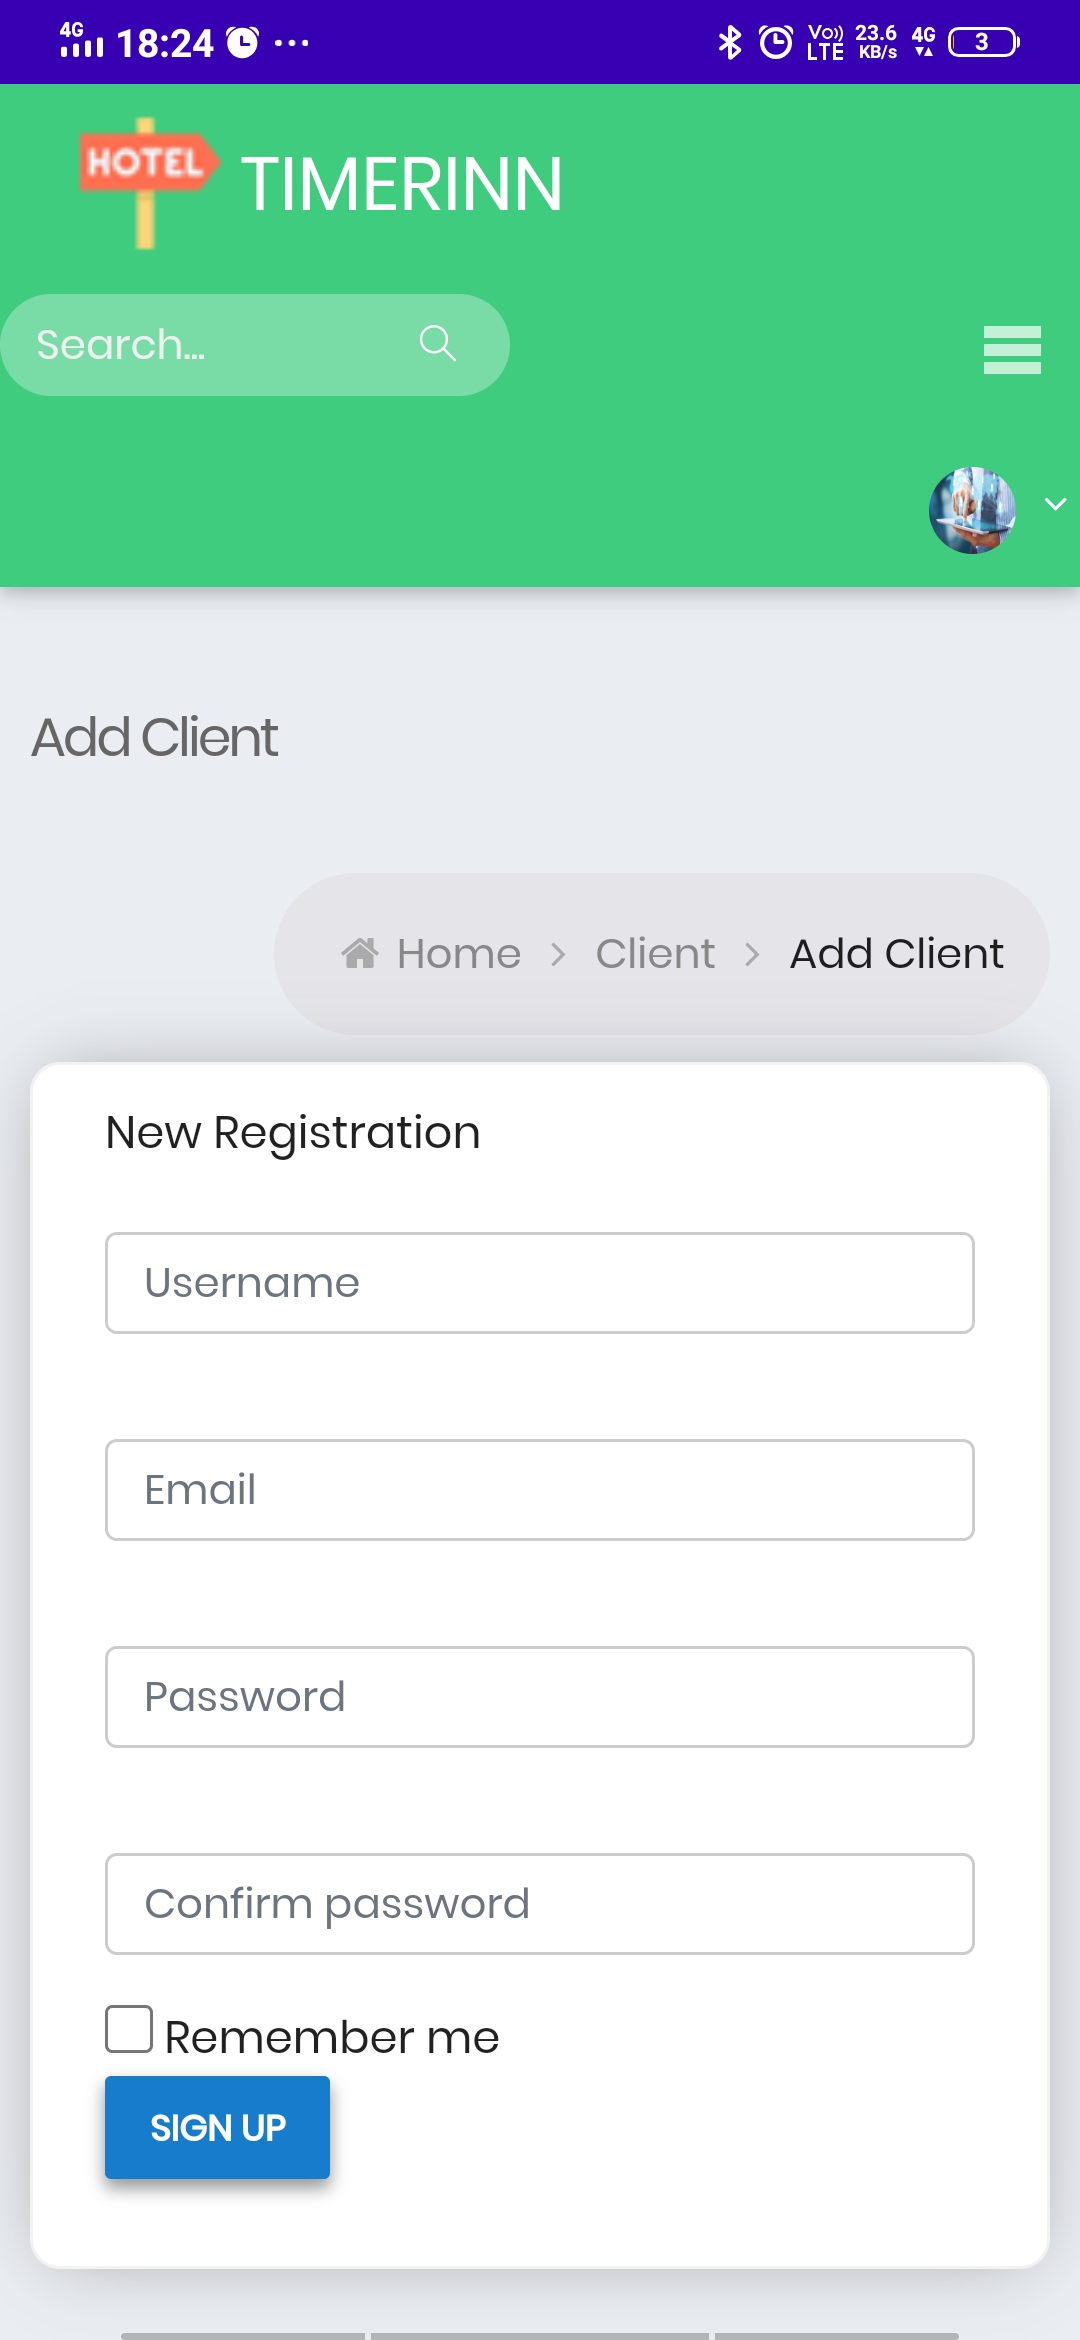Image resolution: width=1080 pixels, height=2340 pixels.
Task: Focus the Username input field
Action: [540, 1283]
